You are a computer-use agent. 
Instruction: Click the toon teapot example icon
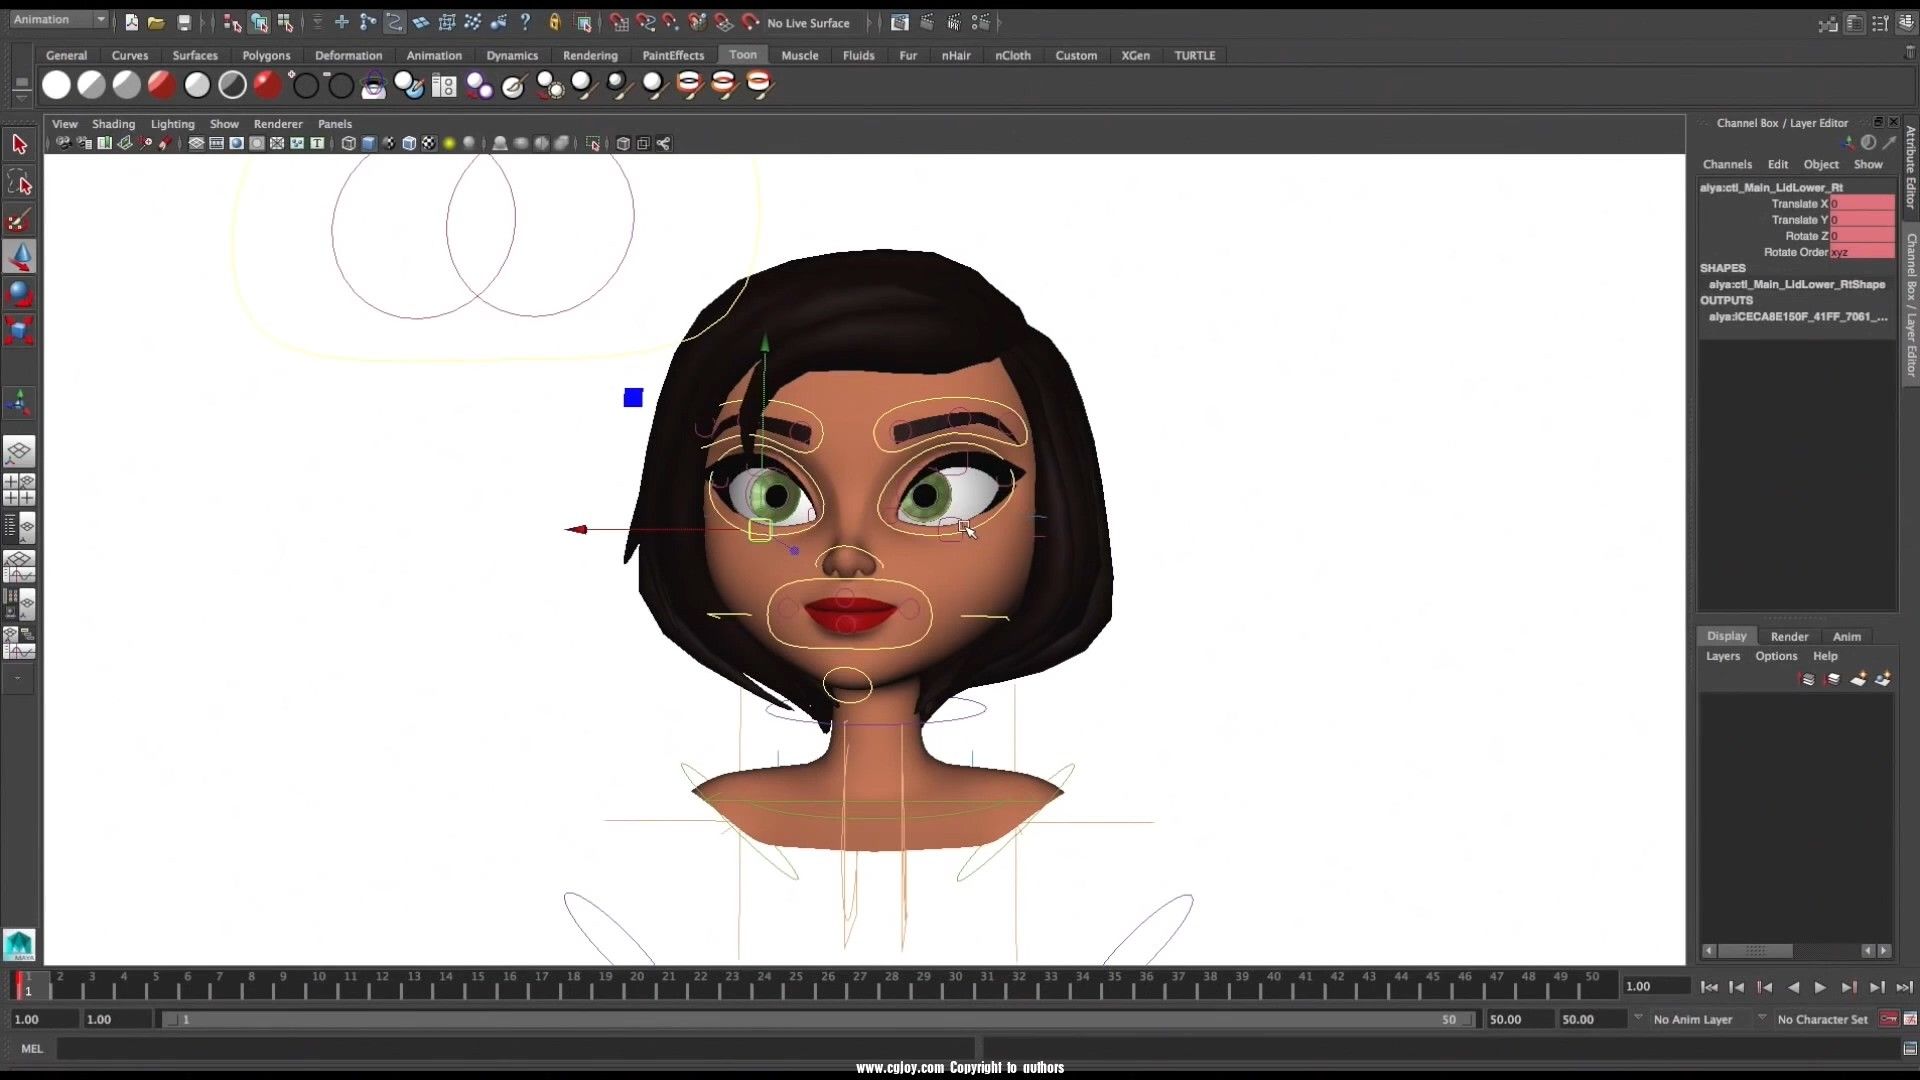coord(373,86)
